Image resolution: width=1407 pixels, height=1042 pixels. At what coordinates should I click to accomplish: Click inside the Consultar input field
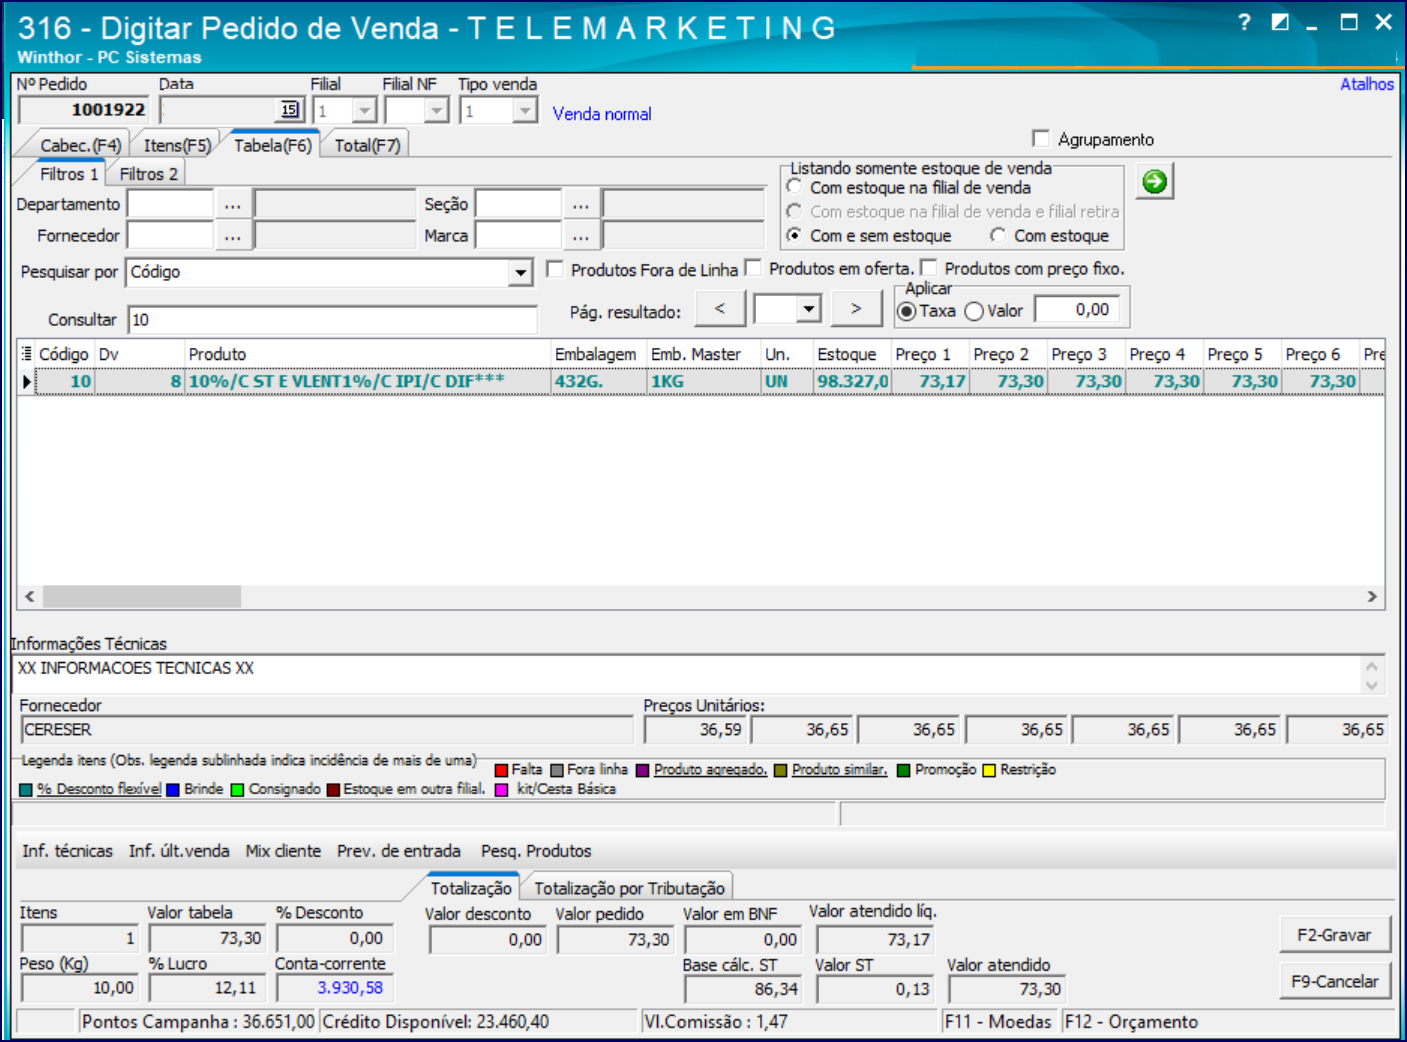[333, 320]
